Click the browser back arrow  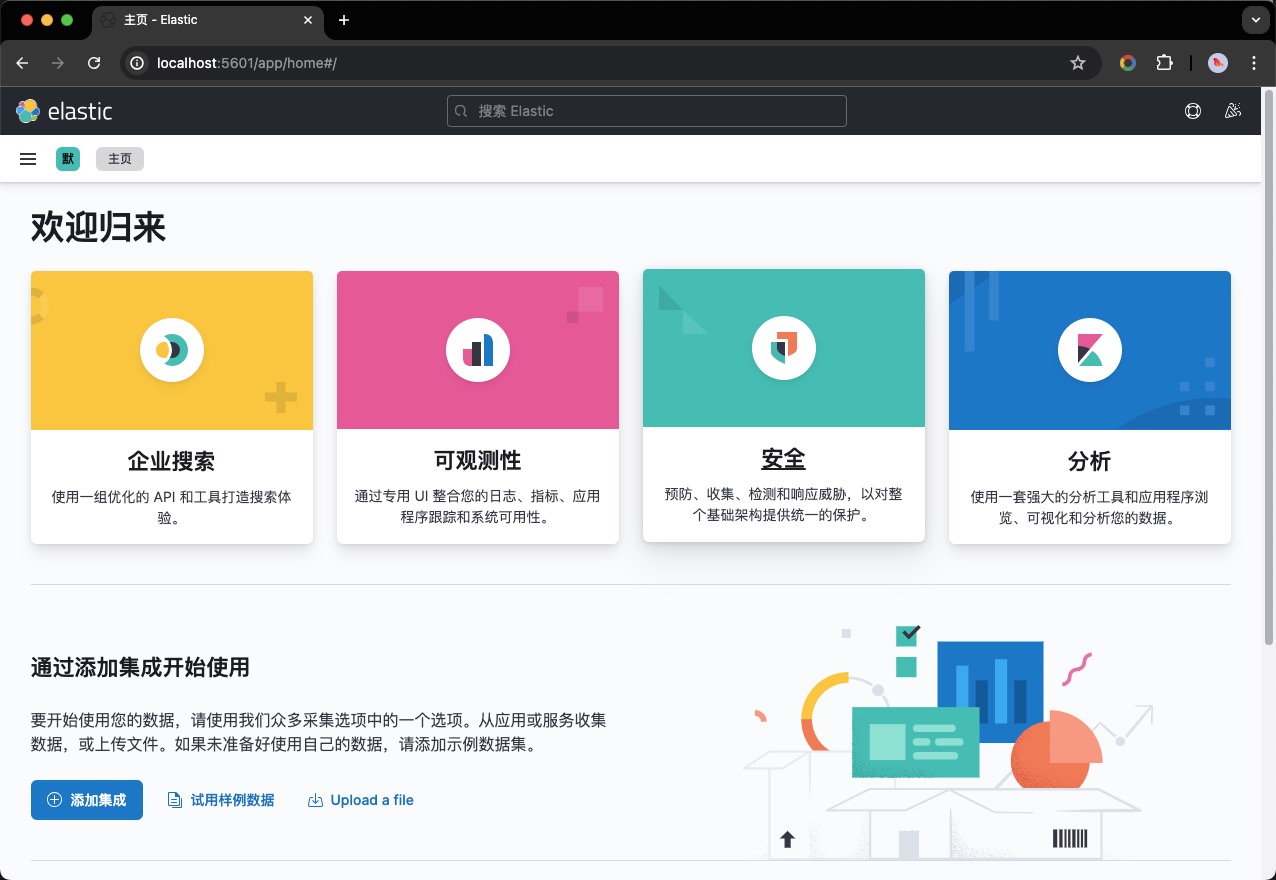tap(22, 62)
